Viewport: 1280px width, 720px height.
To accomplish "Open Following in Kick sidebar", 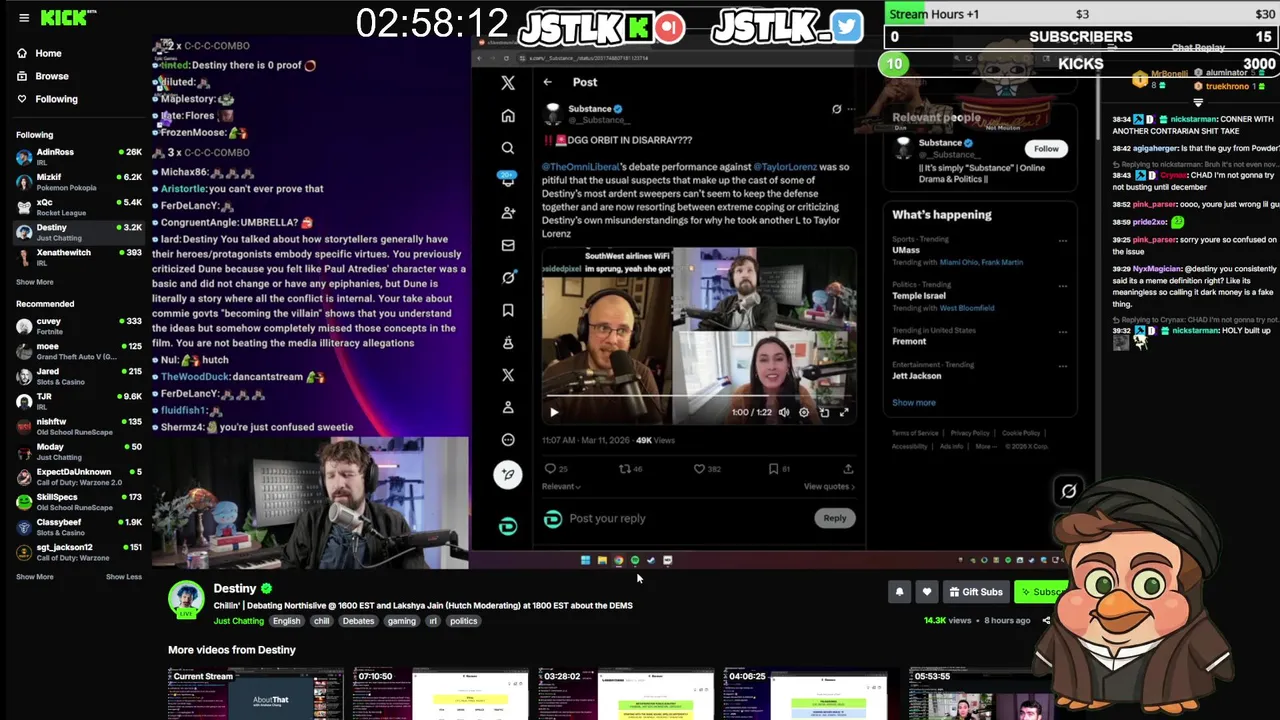I will click(48, 99).
